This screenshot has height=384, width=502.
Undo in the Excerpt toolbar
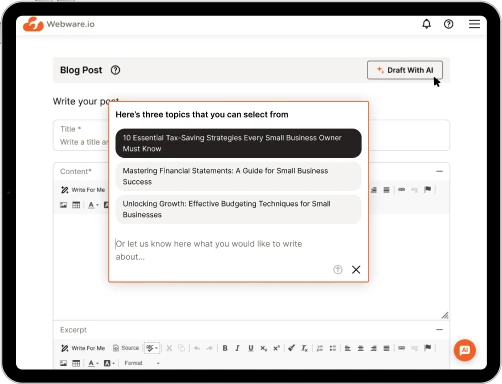tap(197, 348)
